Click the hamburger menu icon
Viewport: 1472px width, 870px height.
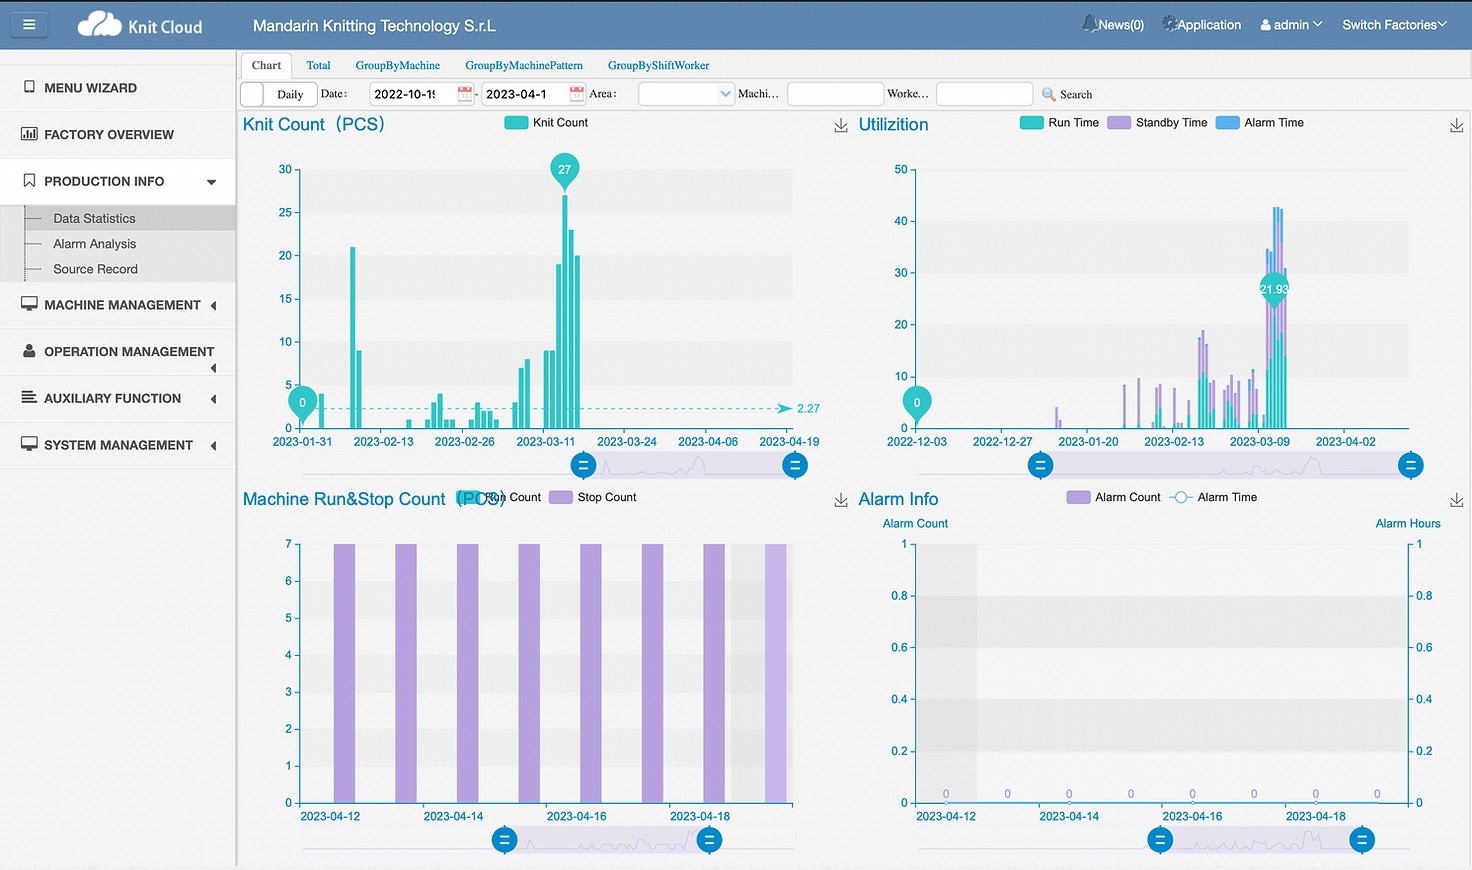tap(29, 25)
